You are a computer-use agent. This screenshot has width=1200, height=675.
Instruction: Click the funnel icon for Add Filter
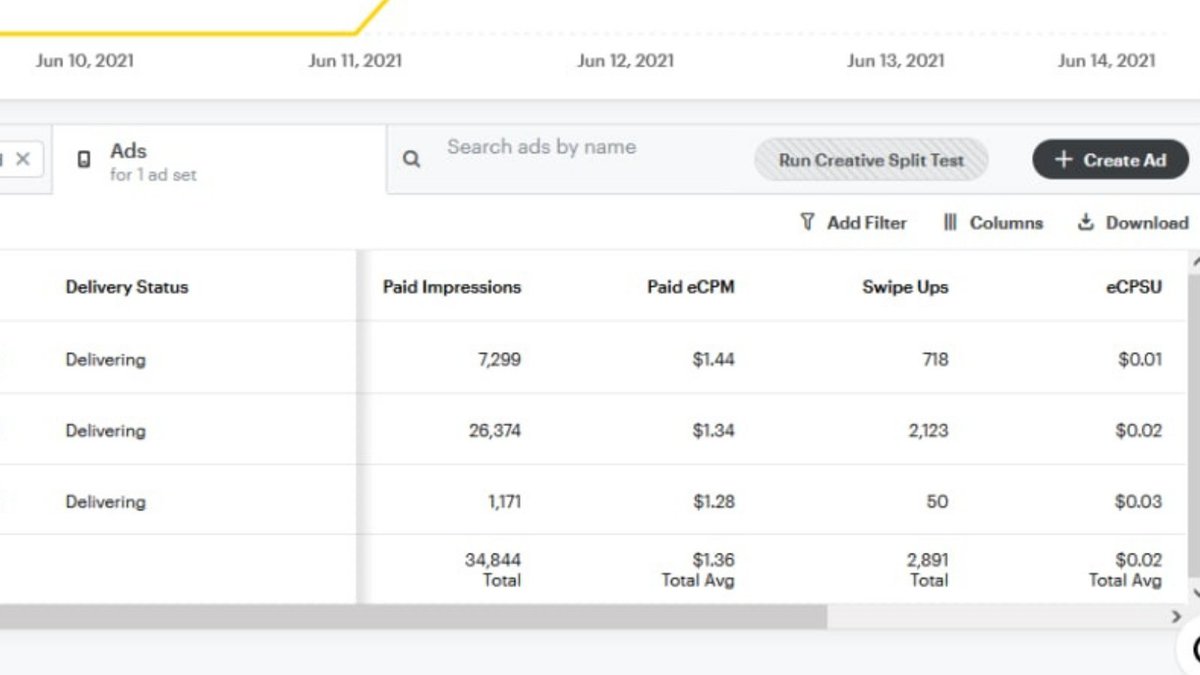click(807, 222)
